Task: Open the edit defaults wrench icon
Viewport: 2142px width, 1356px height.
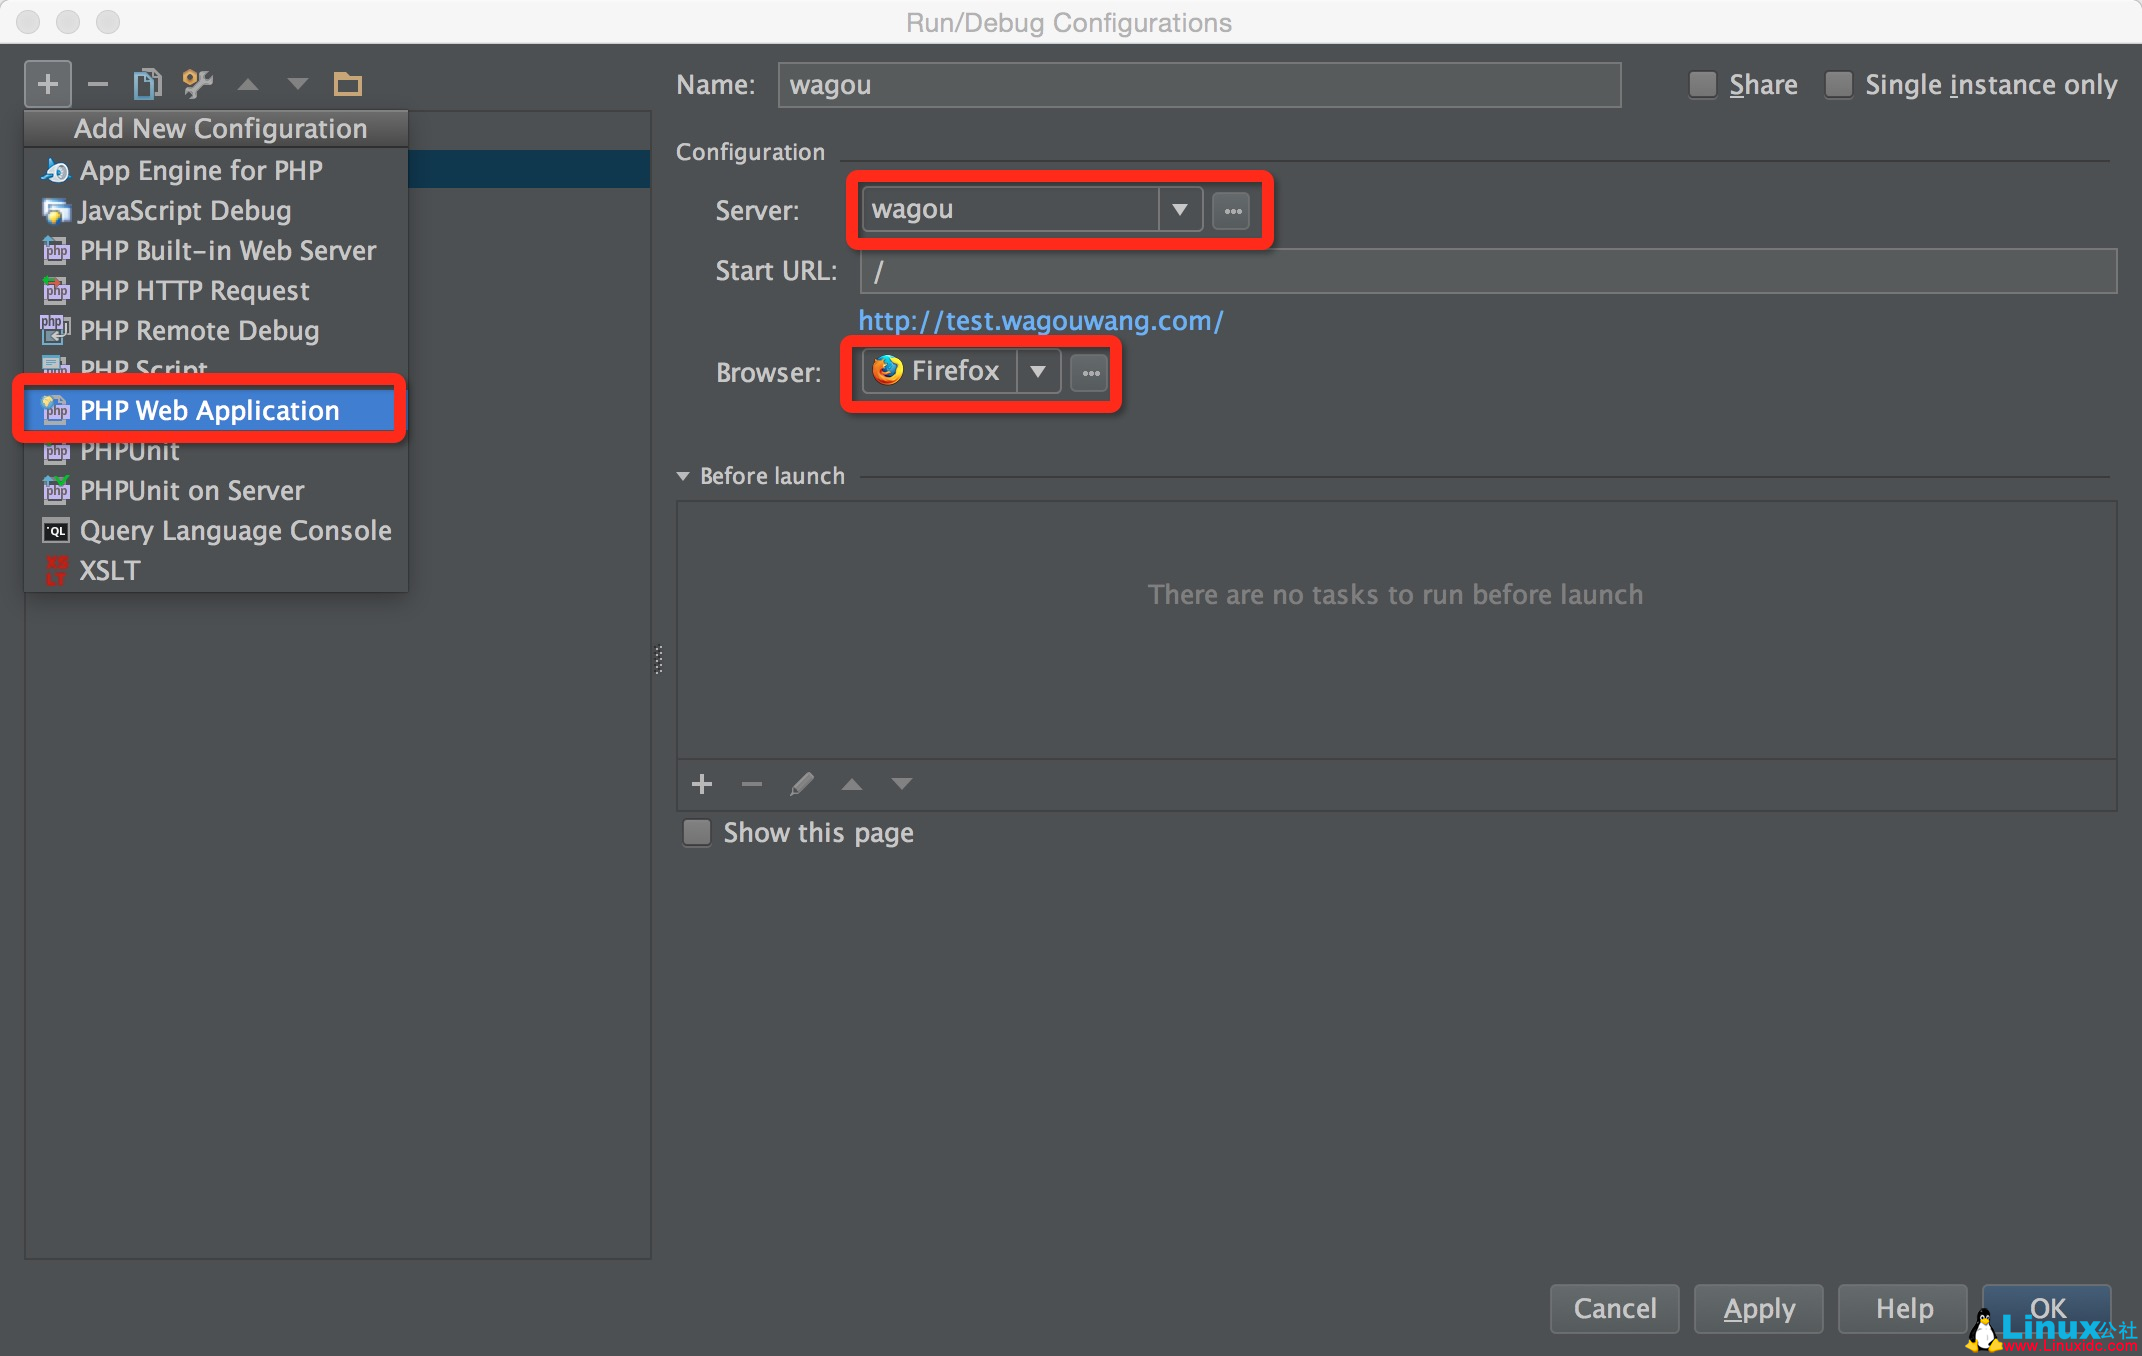Action: 197,84
